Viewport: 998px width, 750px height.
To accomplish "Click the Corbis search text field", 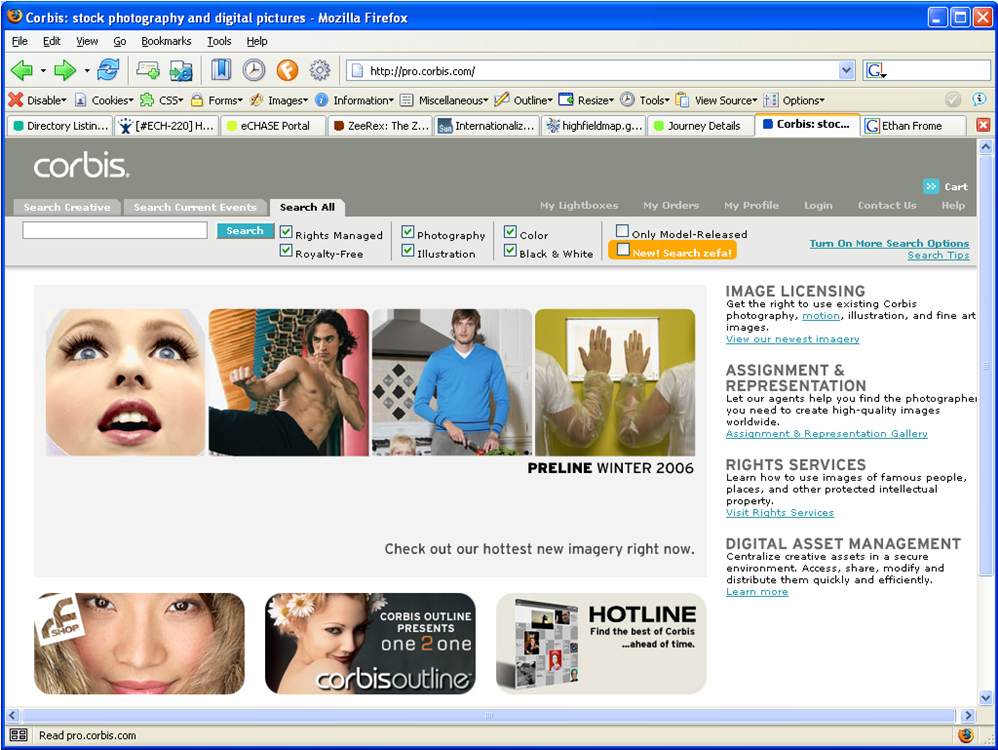I will point(115,231).
